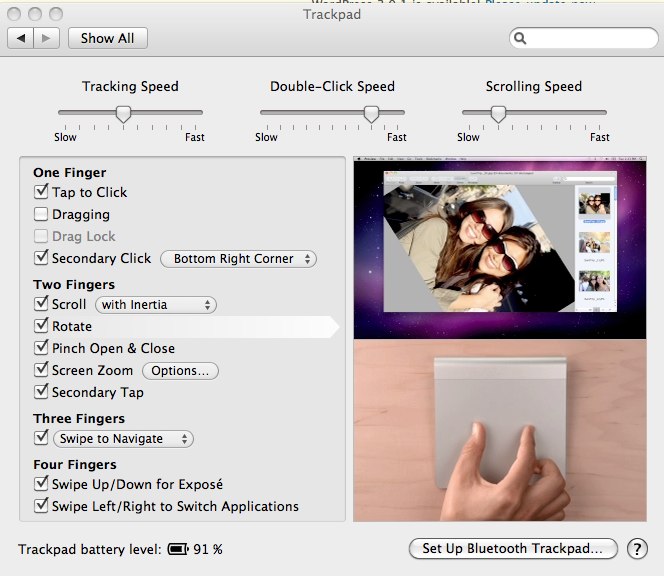Toggle Swipe Left/Right to Switch Applications
The image size is (664, 576).
[x=41, y=506]
